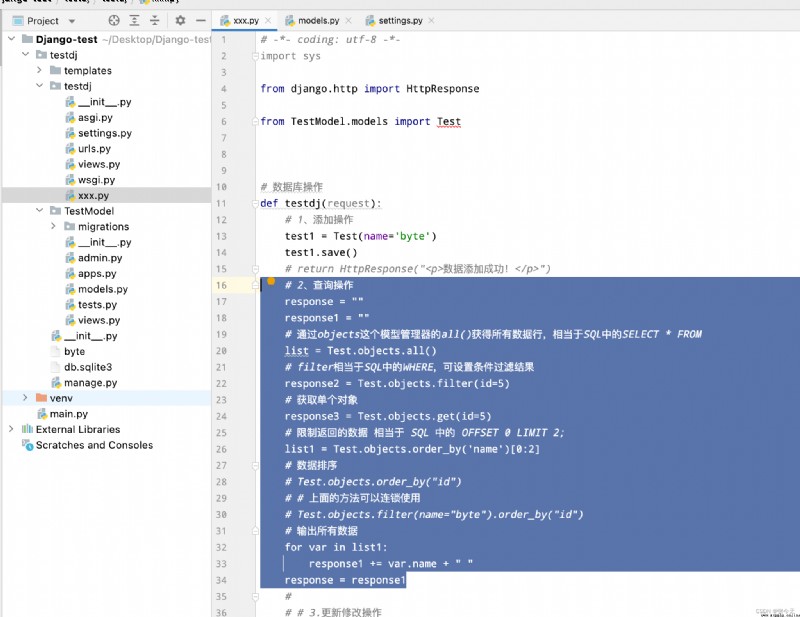This screenshot has height=617, width=800.
Task: Switch to the xxx.py editor tab
Action: pyautogui.click(x=245, y=20)
